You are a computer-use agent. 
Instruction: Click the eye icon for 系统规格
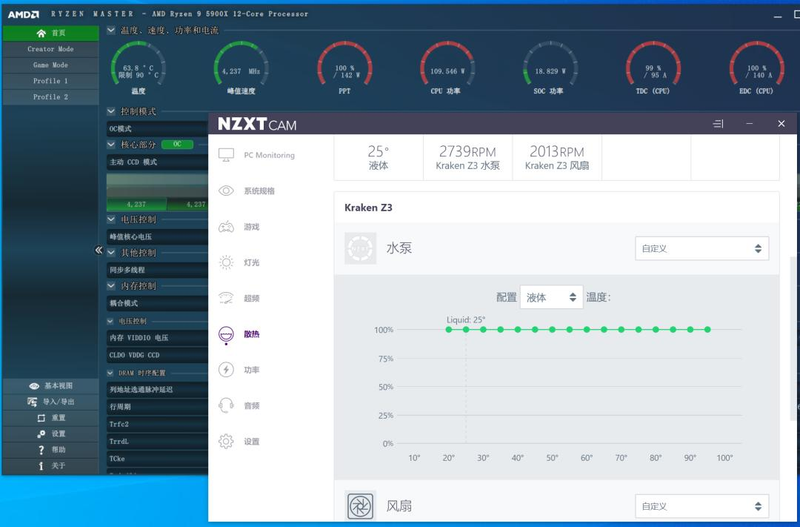pyautogui.click(x=226, y=191)
